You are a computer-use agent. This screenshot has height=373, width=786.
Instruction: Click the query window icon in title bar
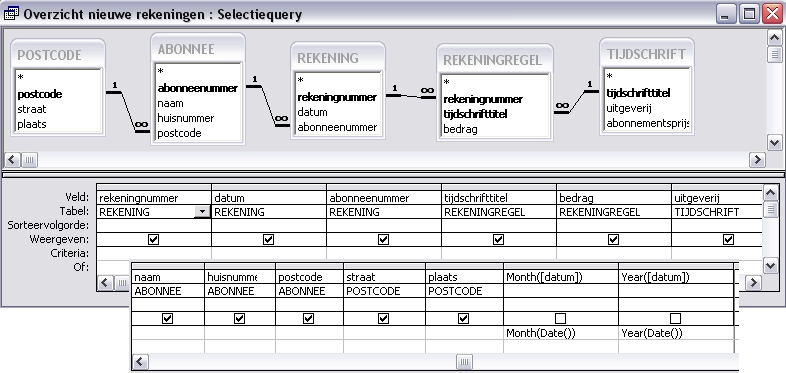tap(11, 13)
